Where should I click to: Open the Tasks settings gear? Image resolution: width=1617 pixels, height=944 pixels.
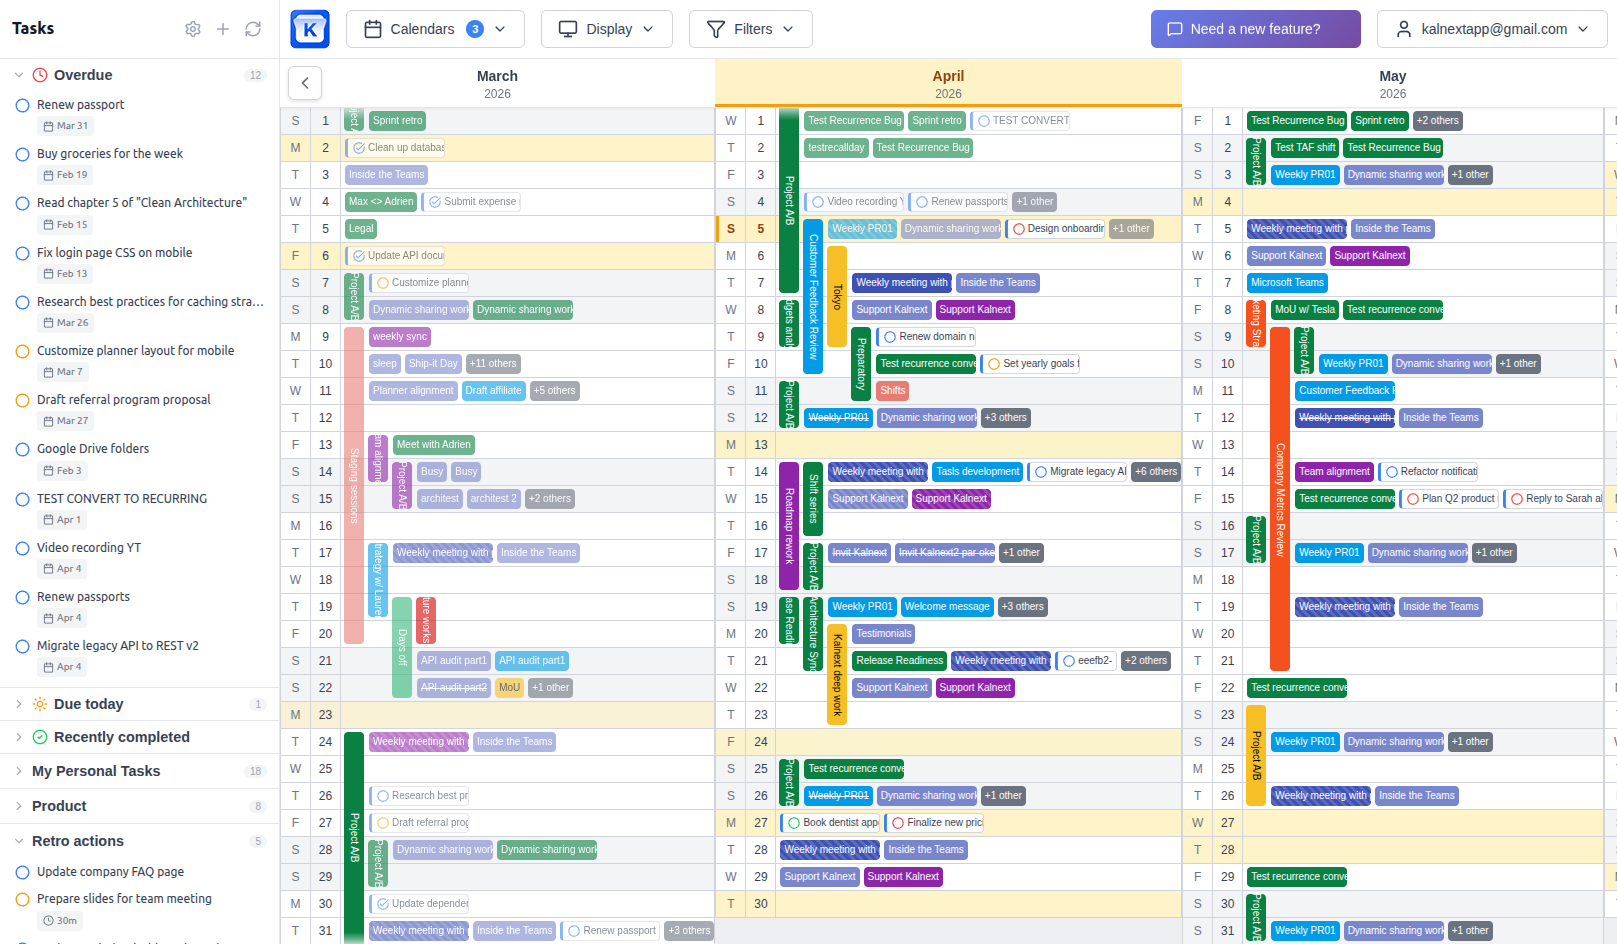pos(193,29)
